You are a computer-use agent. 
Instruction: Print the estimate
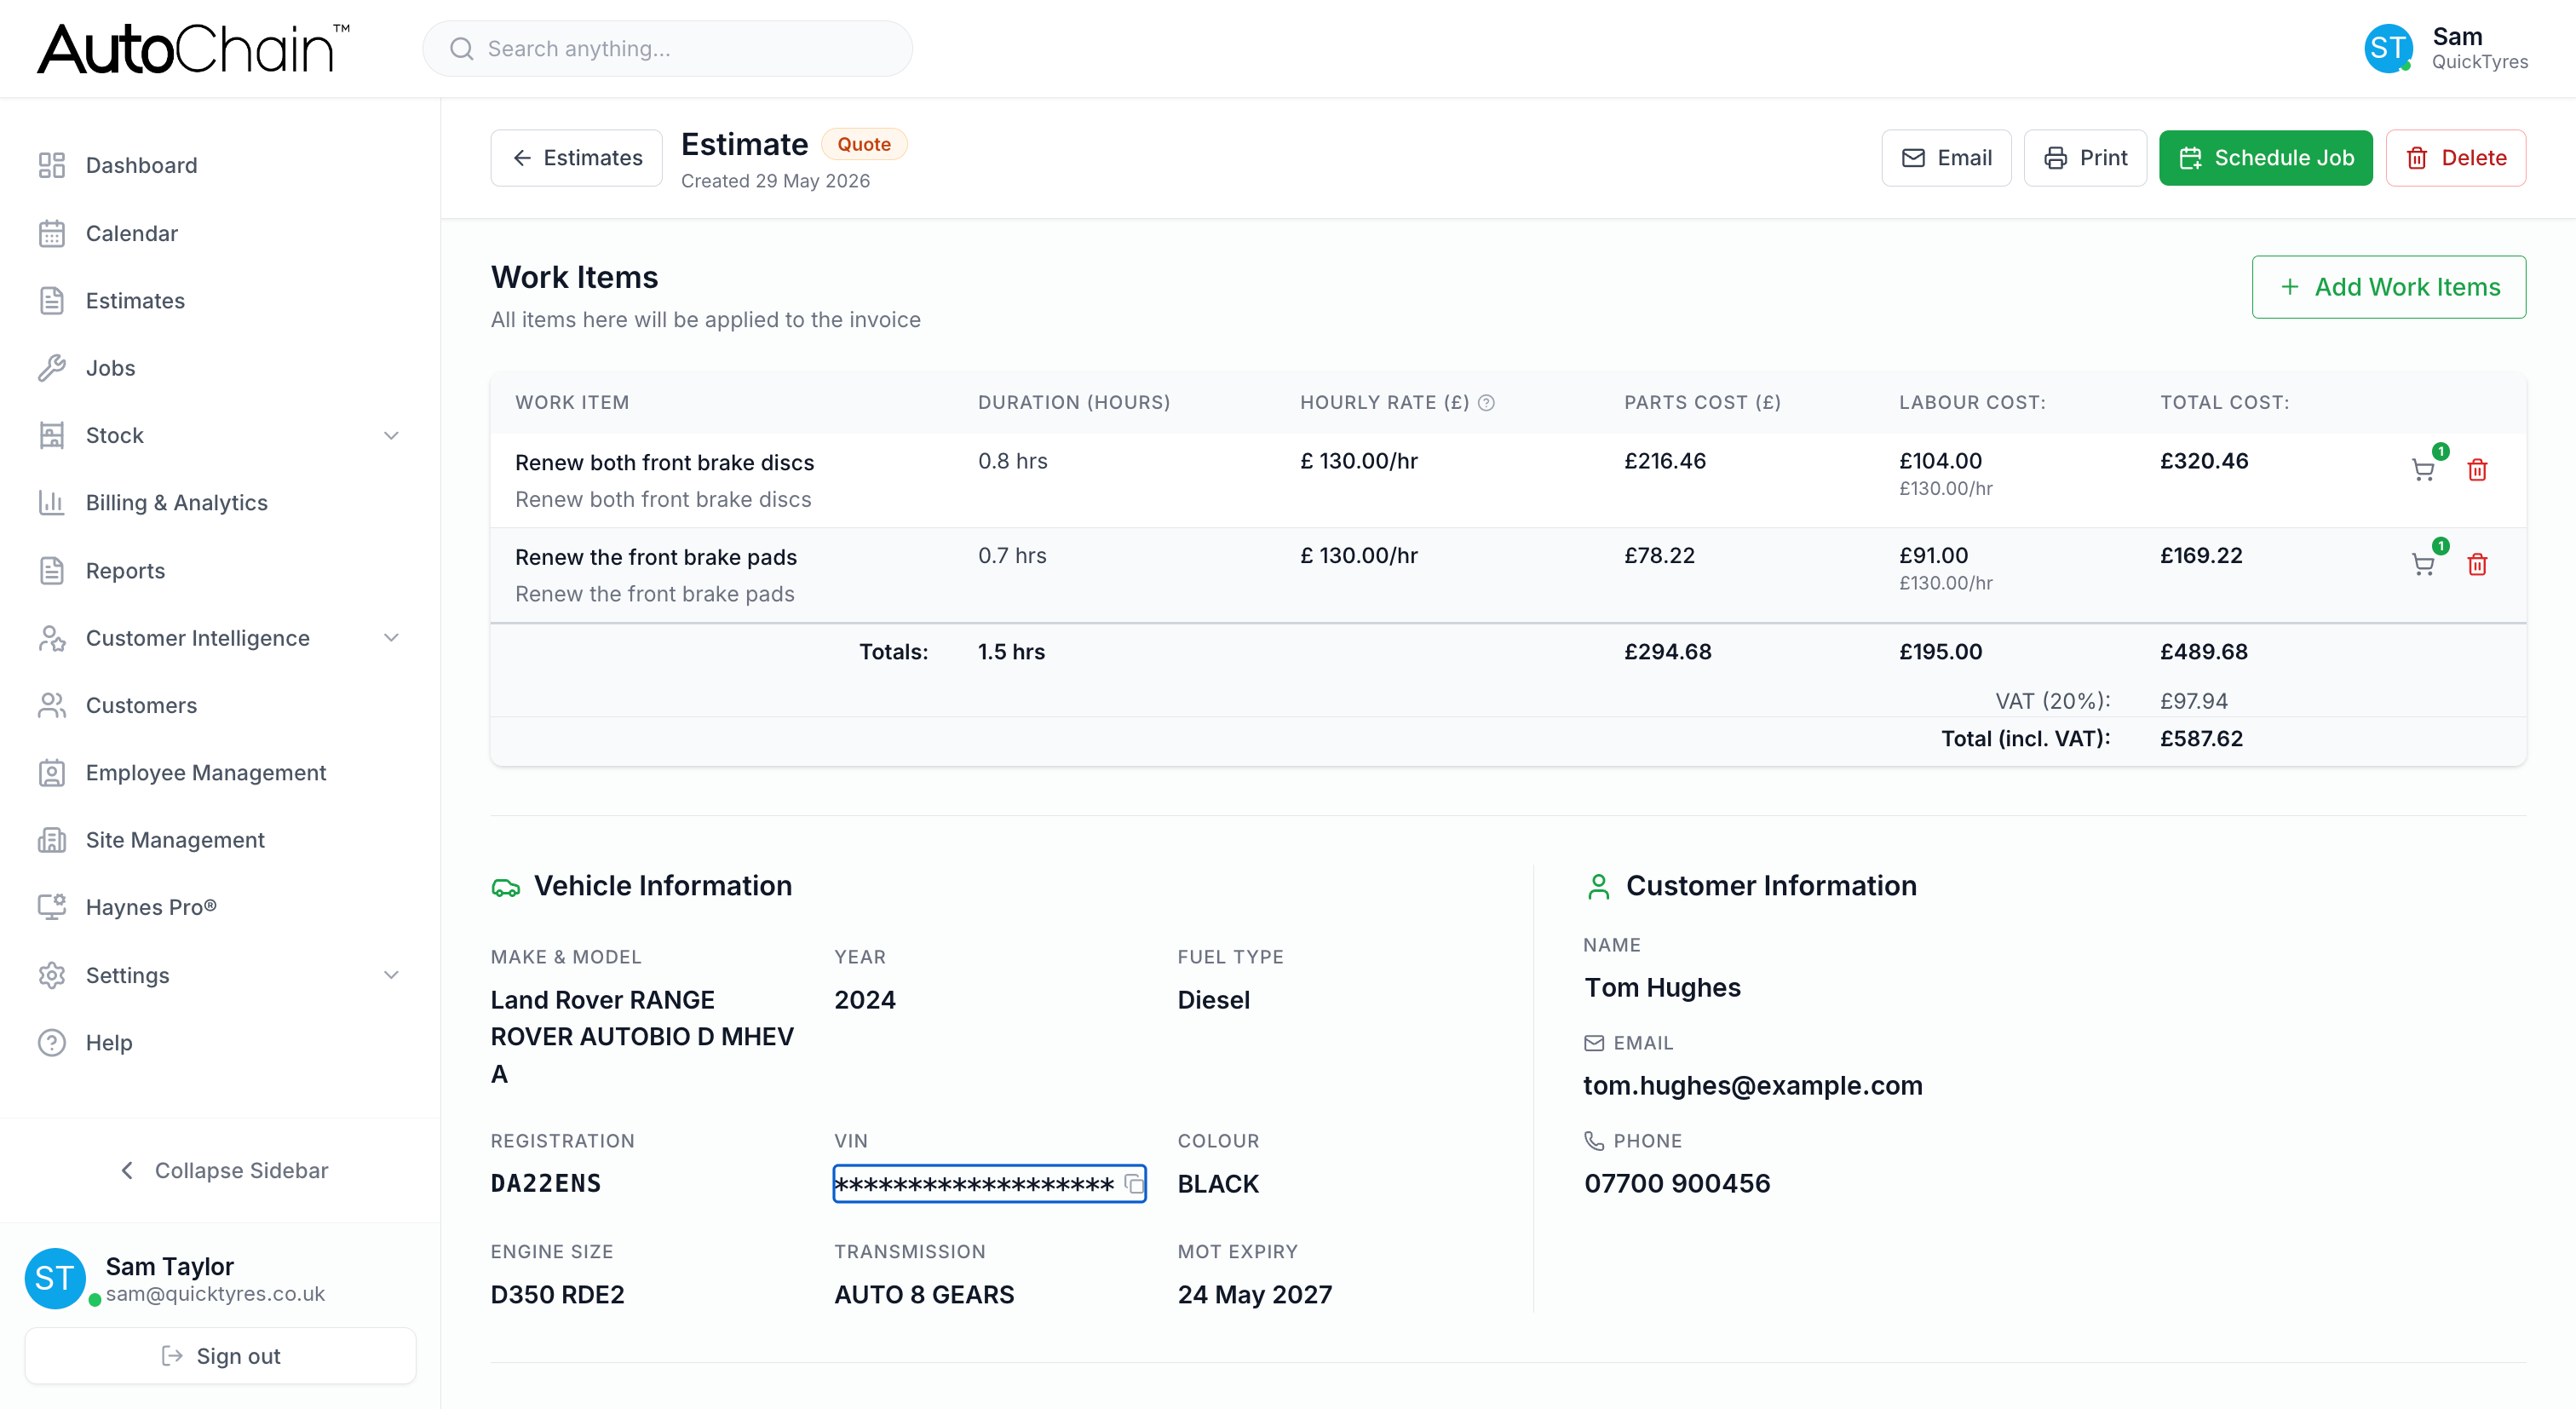tap(2085, 157)
